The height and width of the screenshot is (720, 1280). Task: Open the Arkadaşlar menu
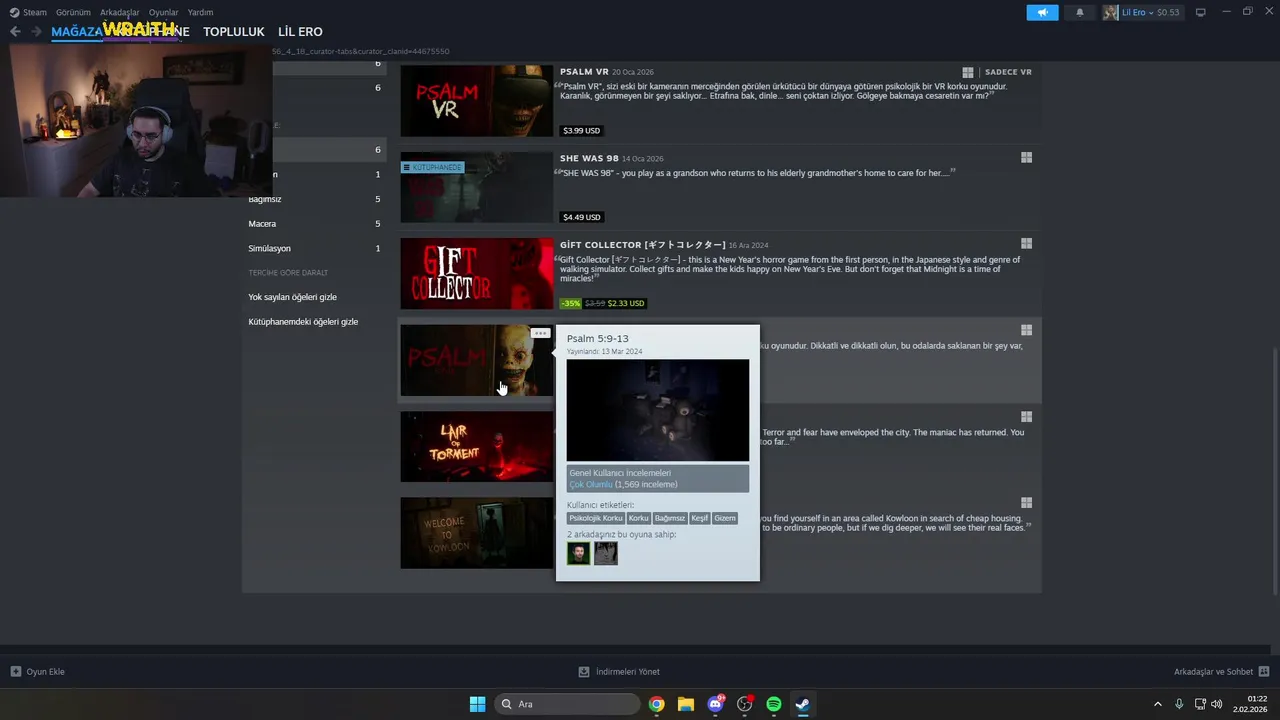coord(120,12)
